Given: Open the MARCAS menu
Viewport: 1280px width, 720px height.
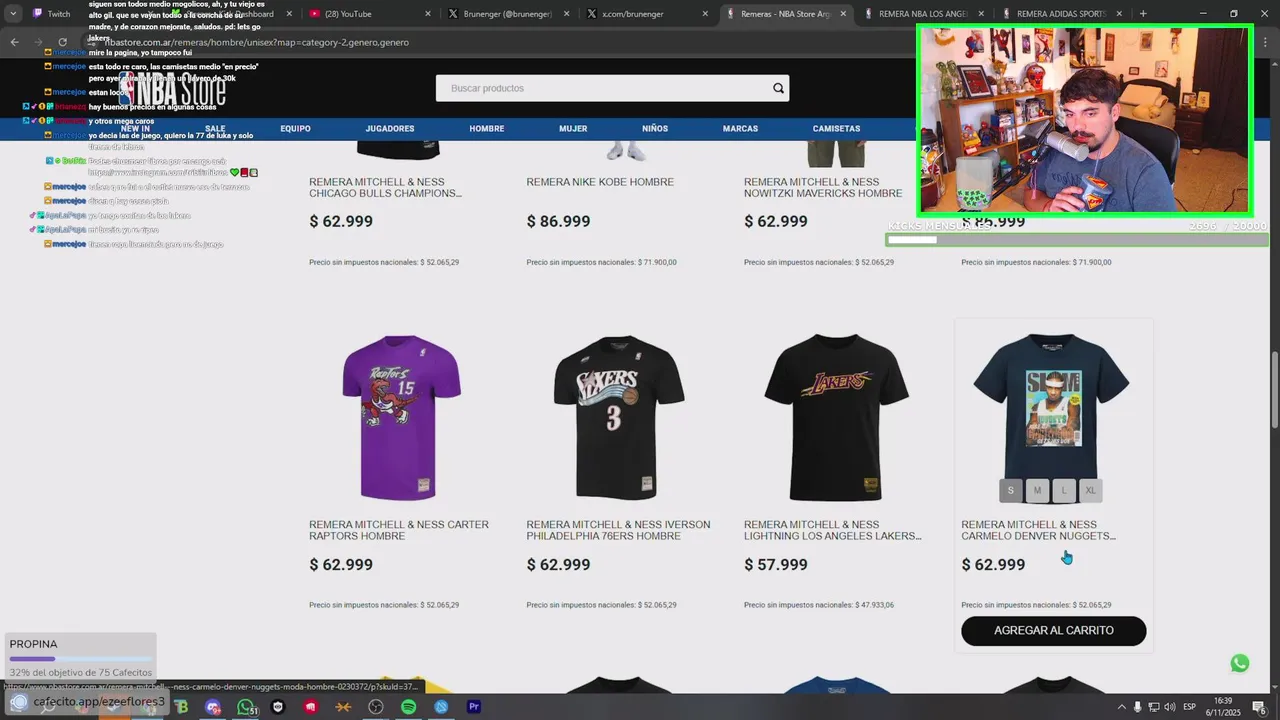Looking at the screenshot, I should (740, 129).
